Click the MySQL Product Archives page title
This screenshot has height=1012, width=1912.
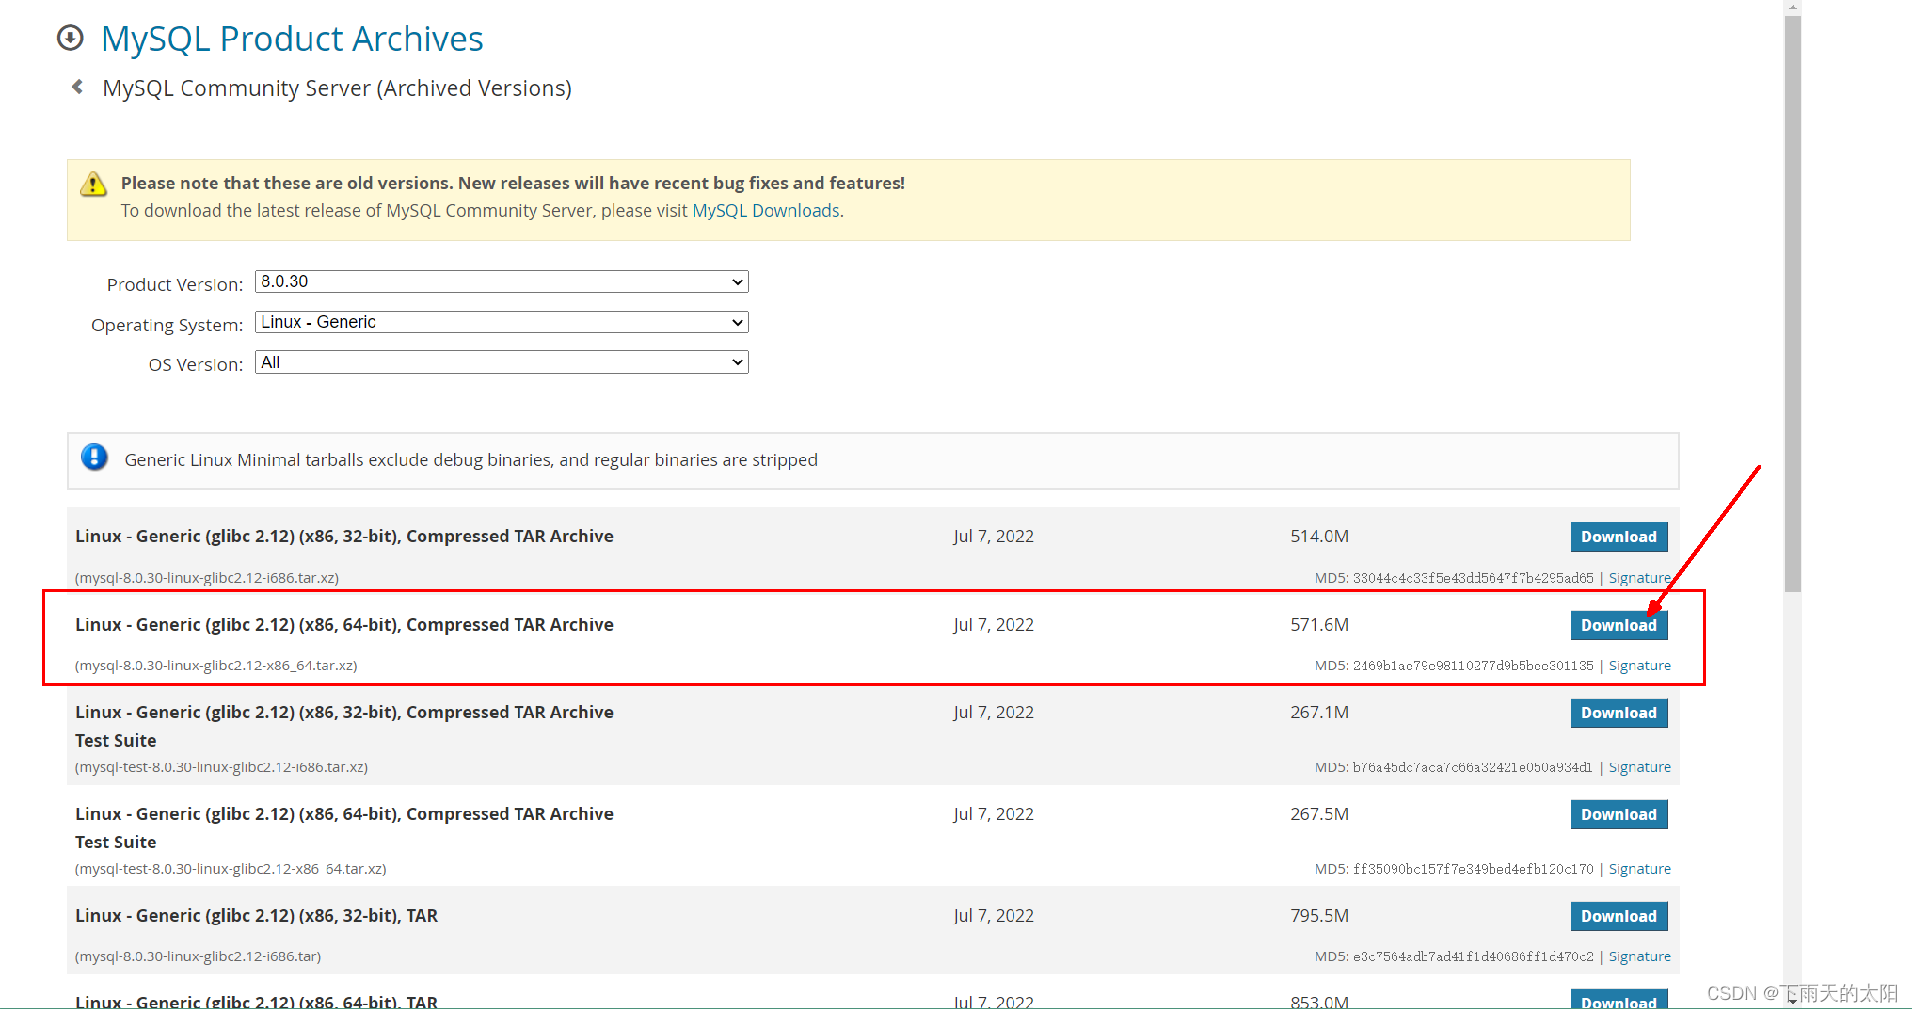point(291,38)
